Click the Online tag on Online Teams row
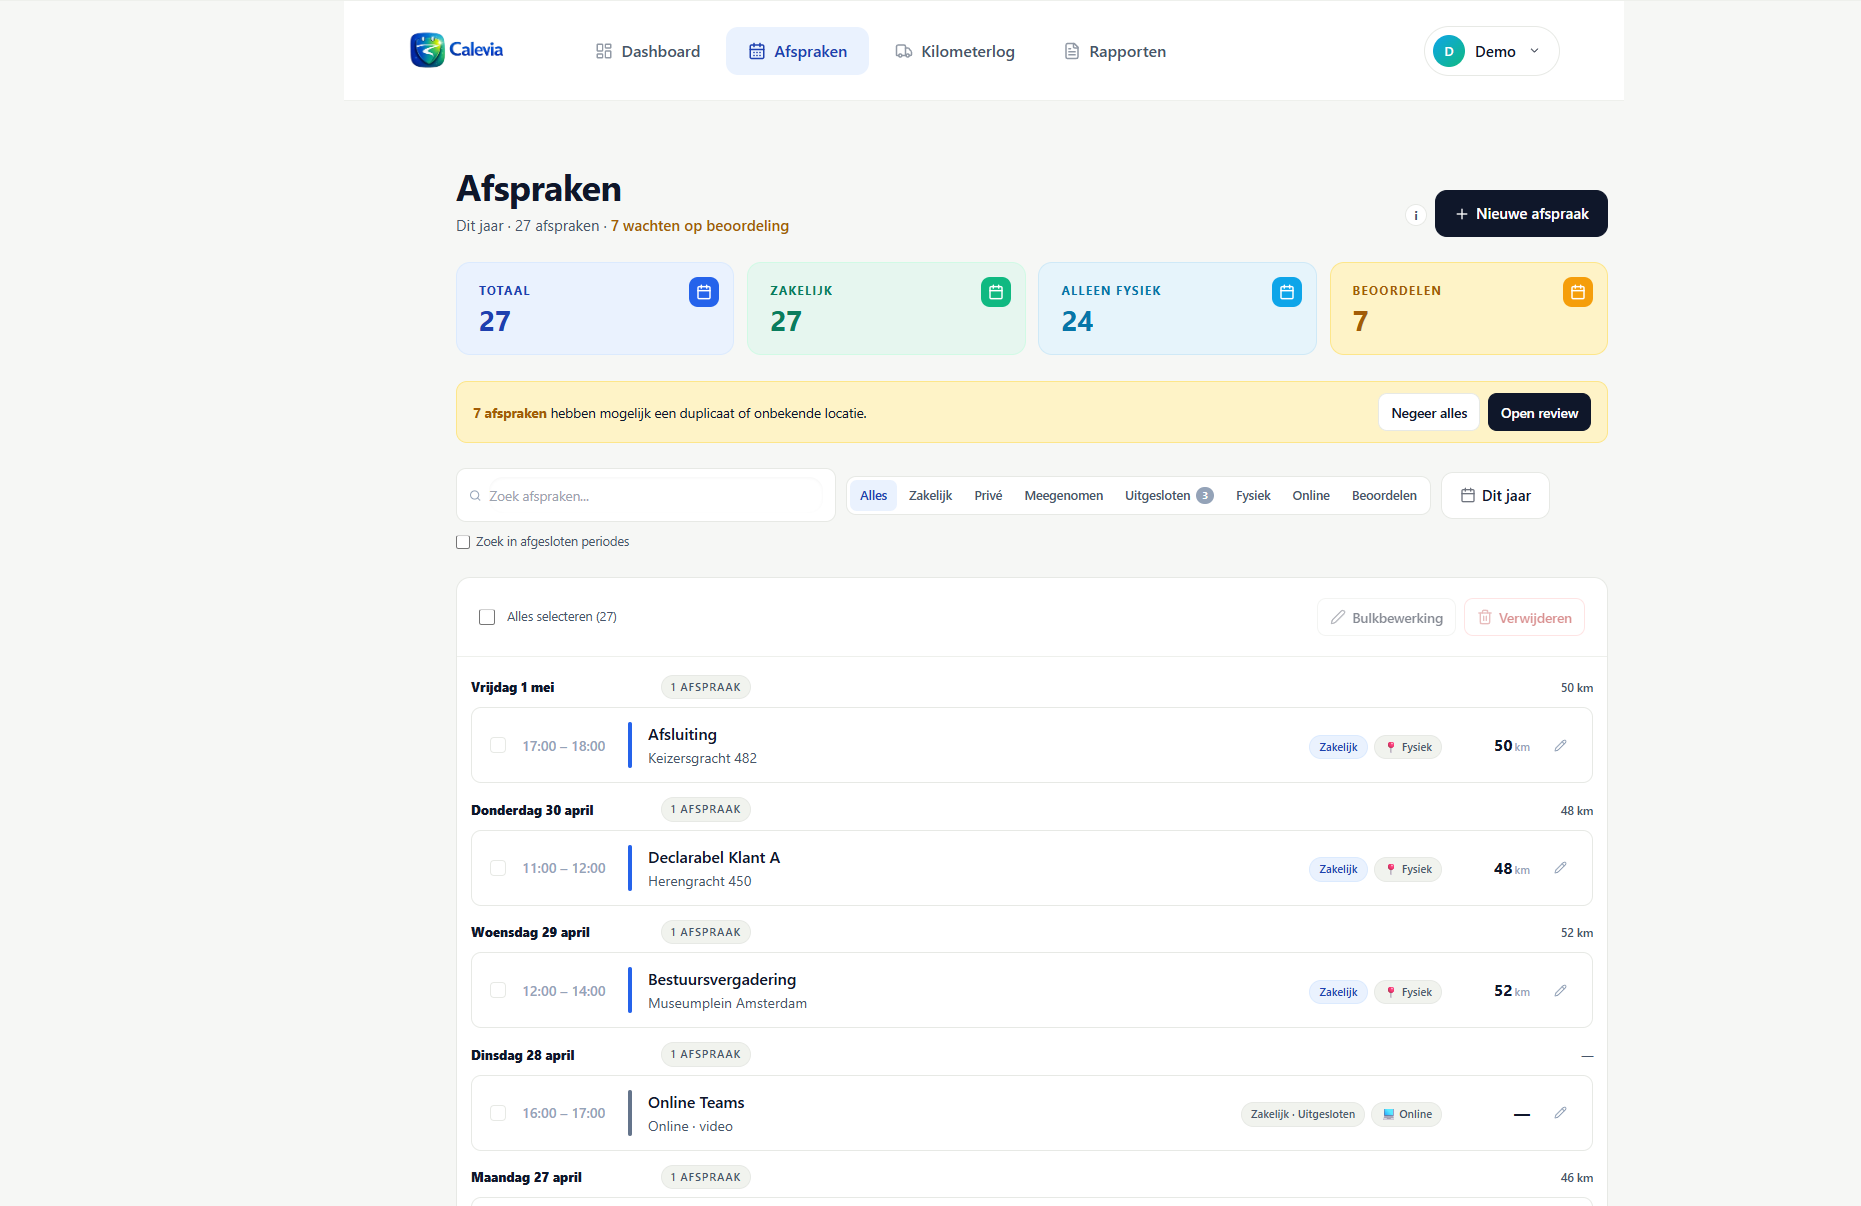This screenshot has width=1861, height=1206. point(1406,1114)
